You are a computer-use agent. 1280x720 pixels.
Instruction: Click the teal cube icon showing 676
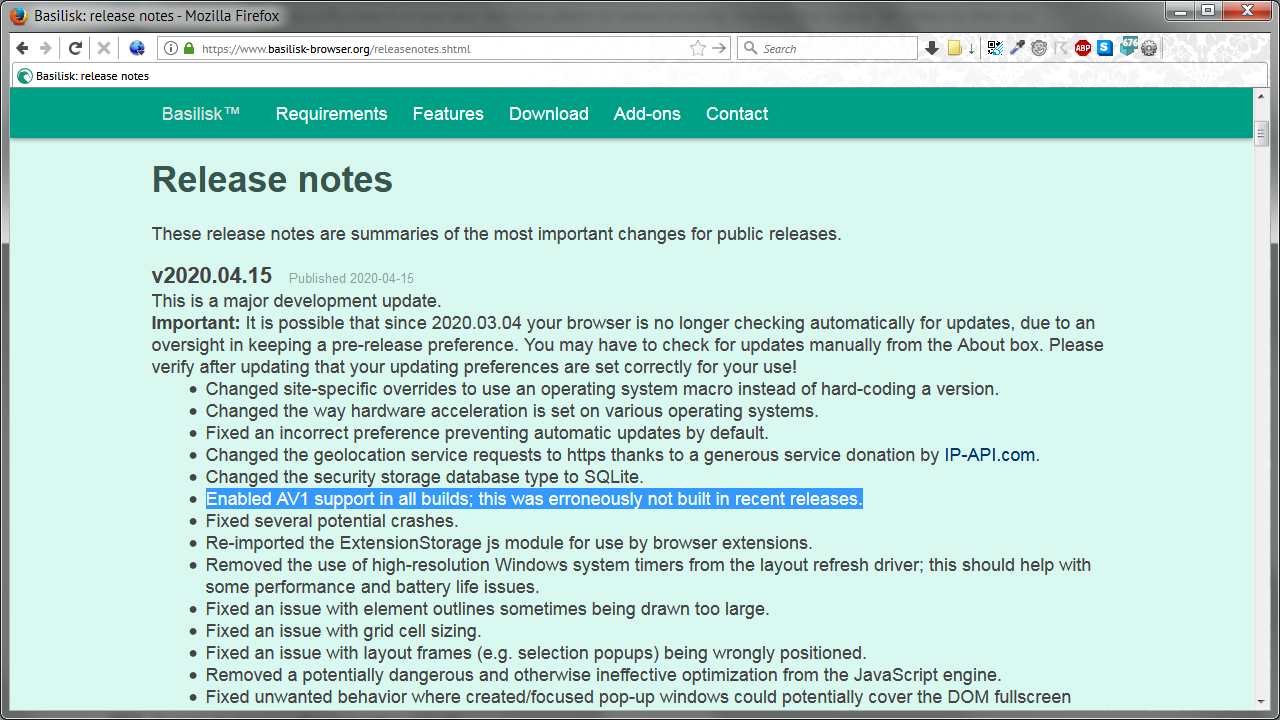[1128, 46]
